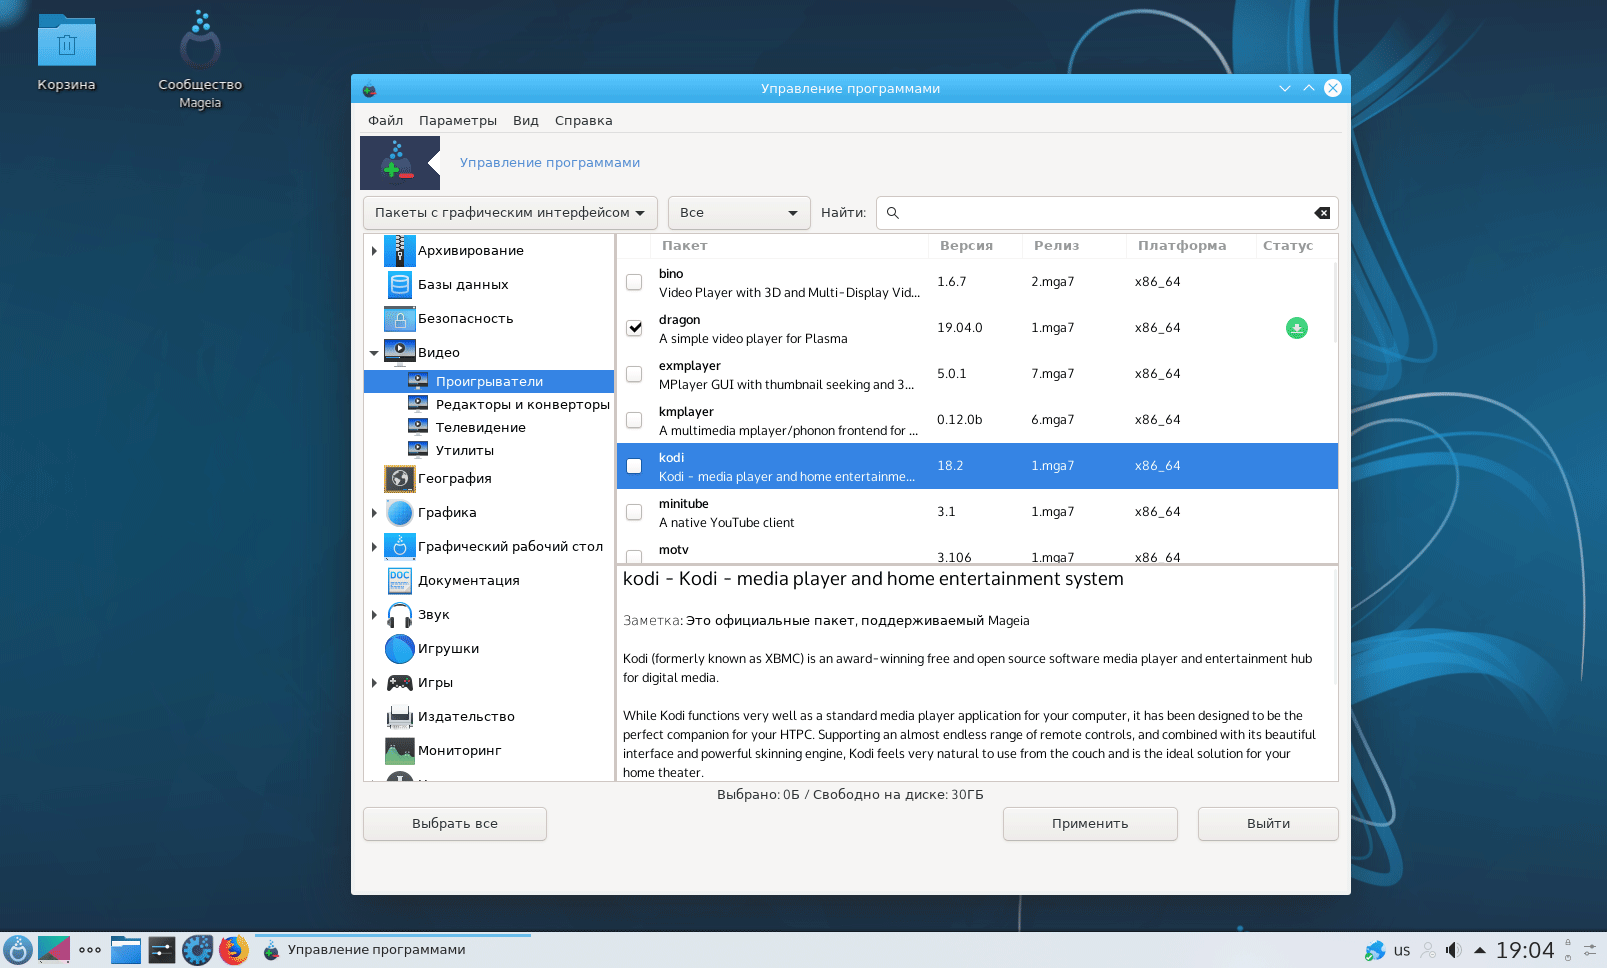
Task: Open the Файл menu
Action: (x=385, y=121)
